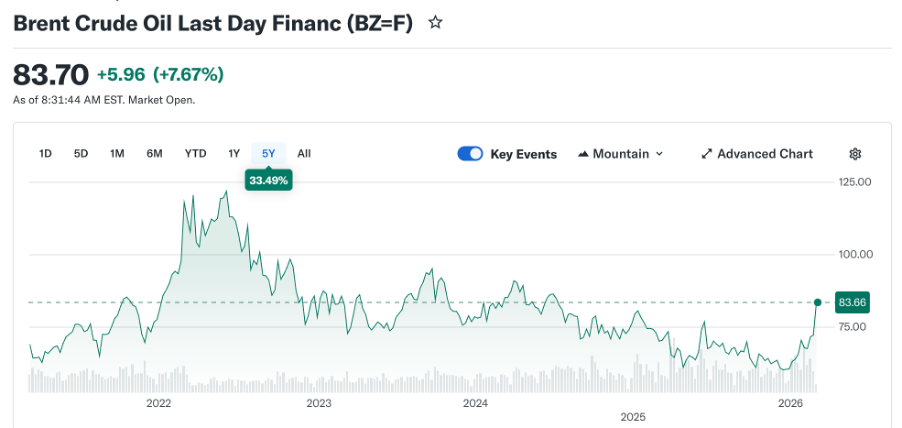Toggle the Key Events switch off
Image resolution: width=902 pixels, height=428 pixels.
[470, 154]
